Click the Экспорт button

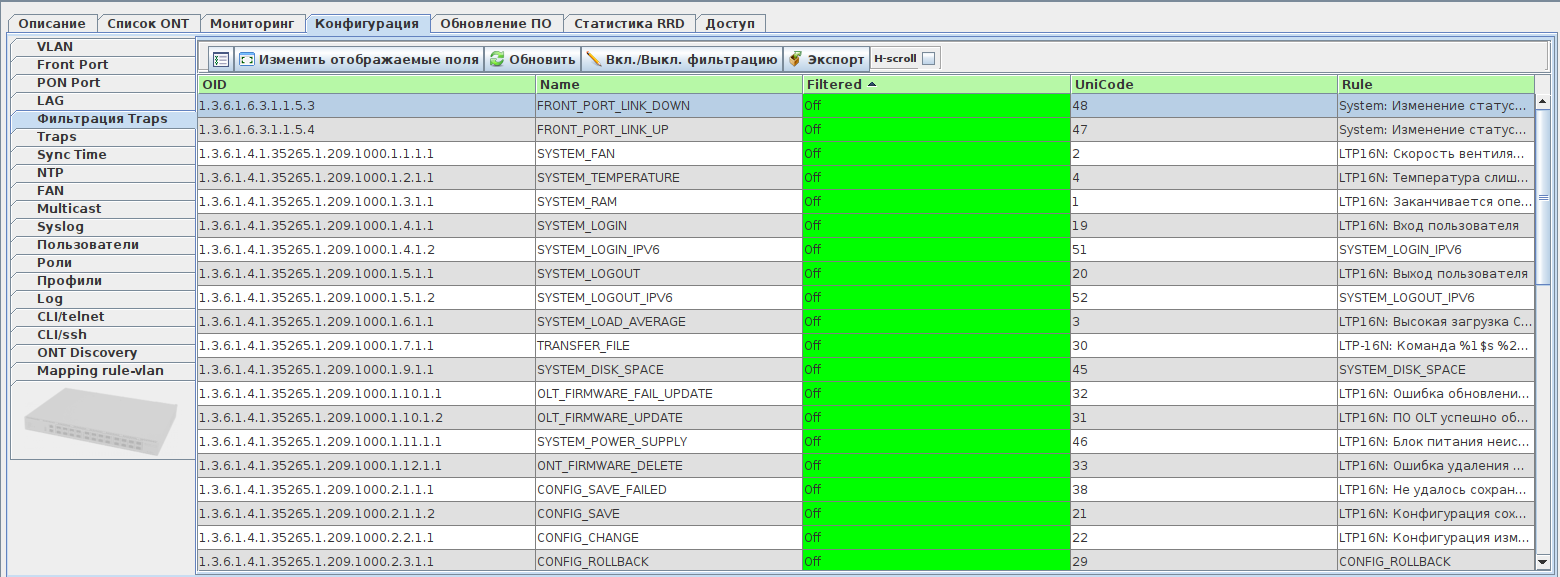point(826,59)
